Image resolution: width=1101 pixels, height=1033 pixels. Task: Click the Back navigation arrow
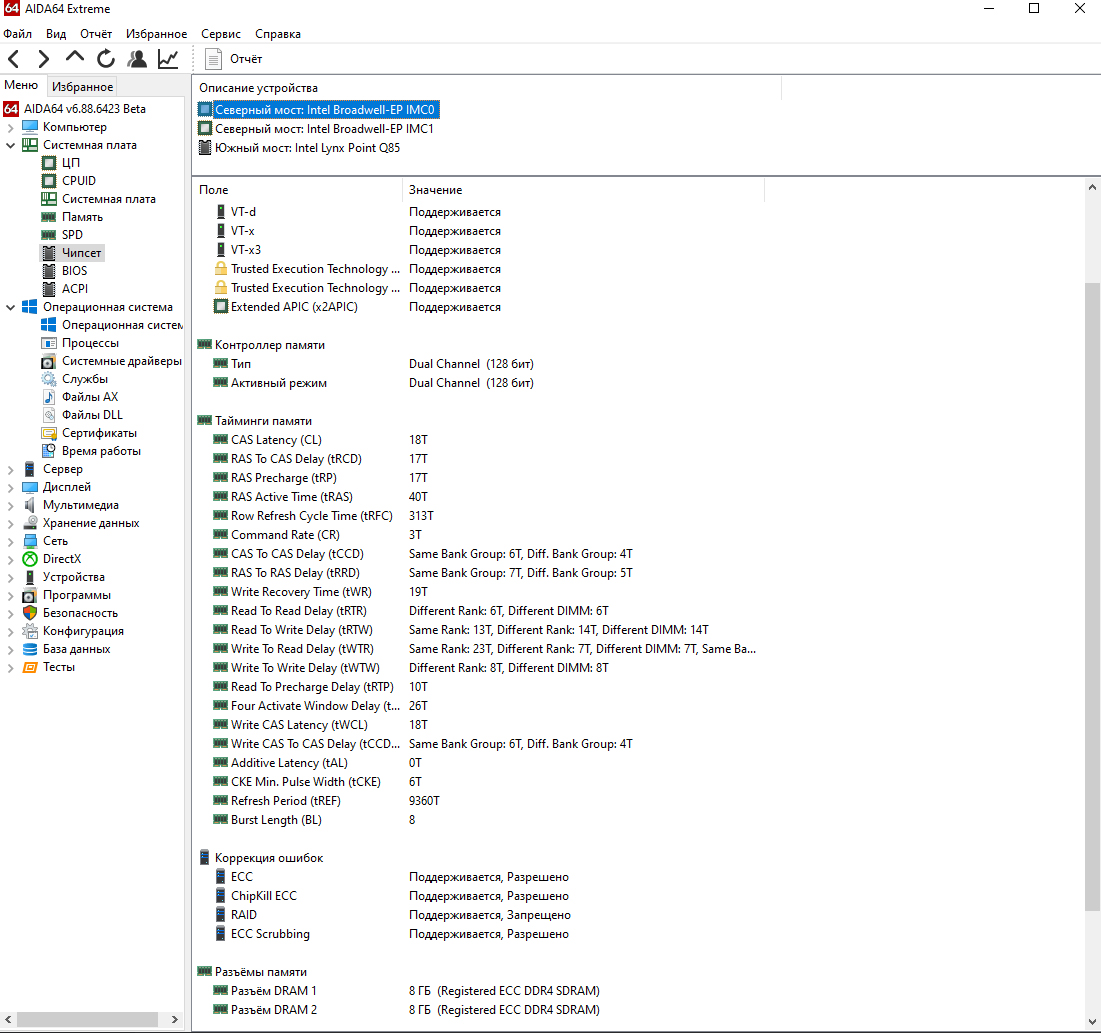(13, 59)
